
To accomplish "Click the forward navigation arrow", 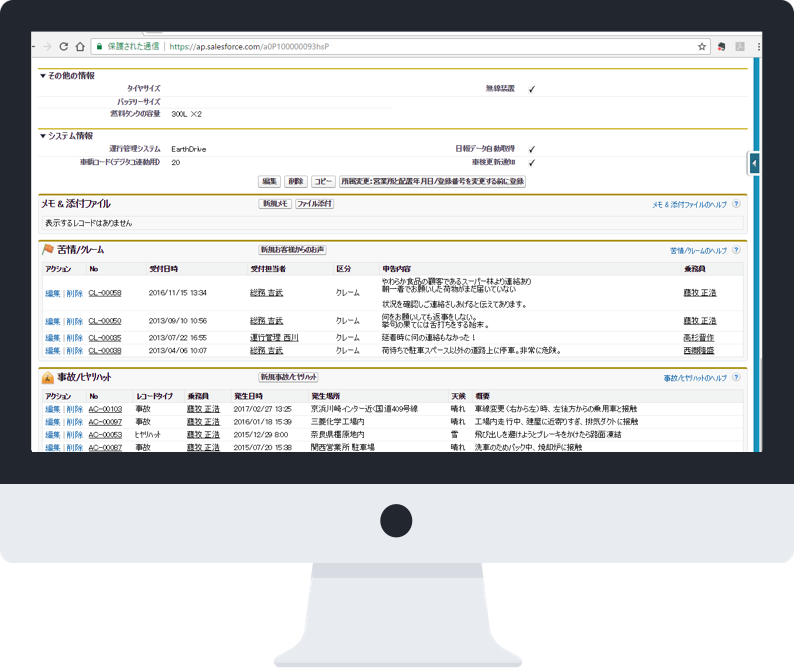I will [x=47, y=47].
